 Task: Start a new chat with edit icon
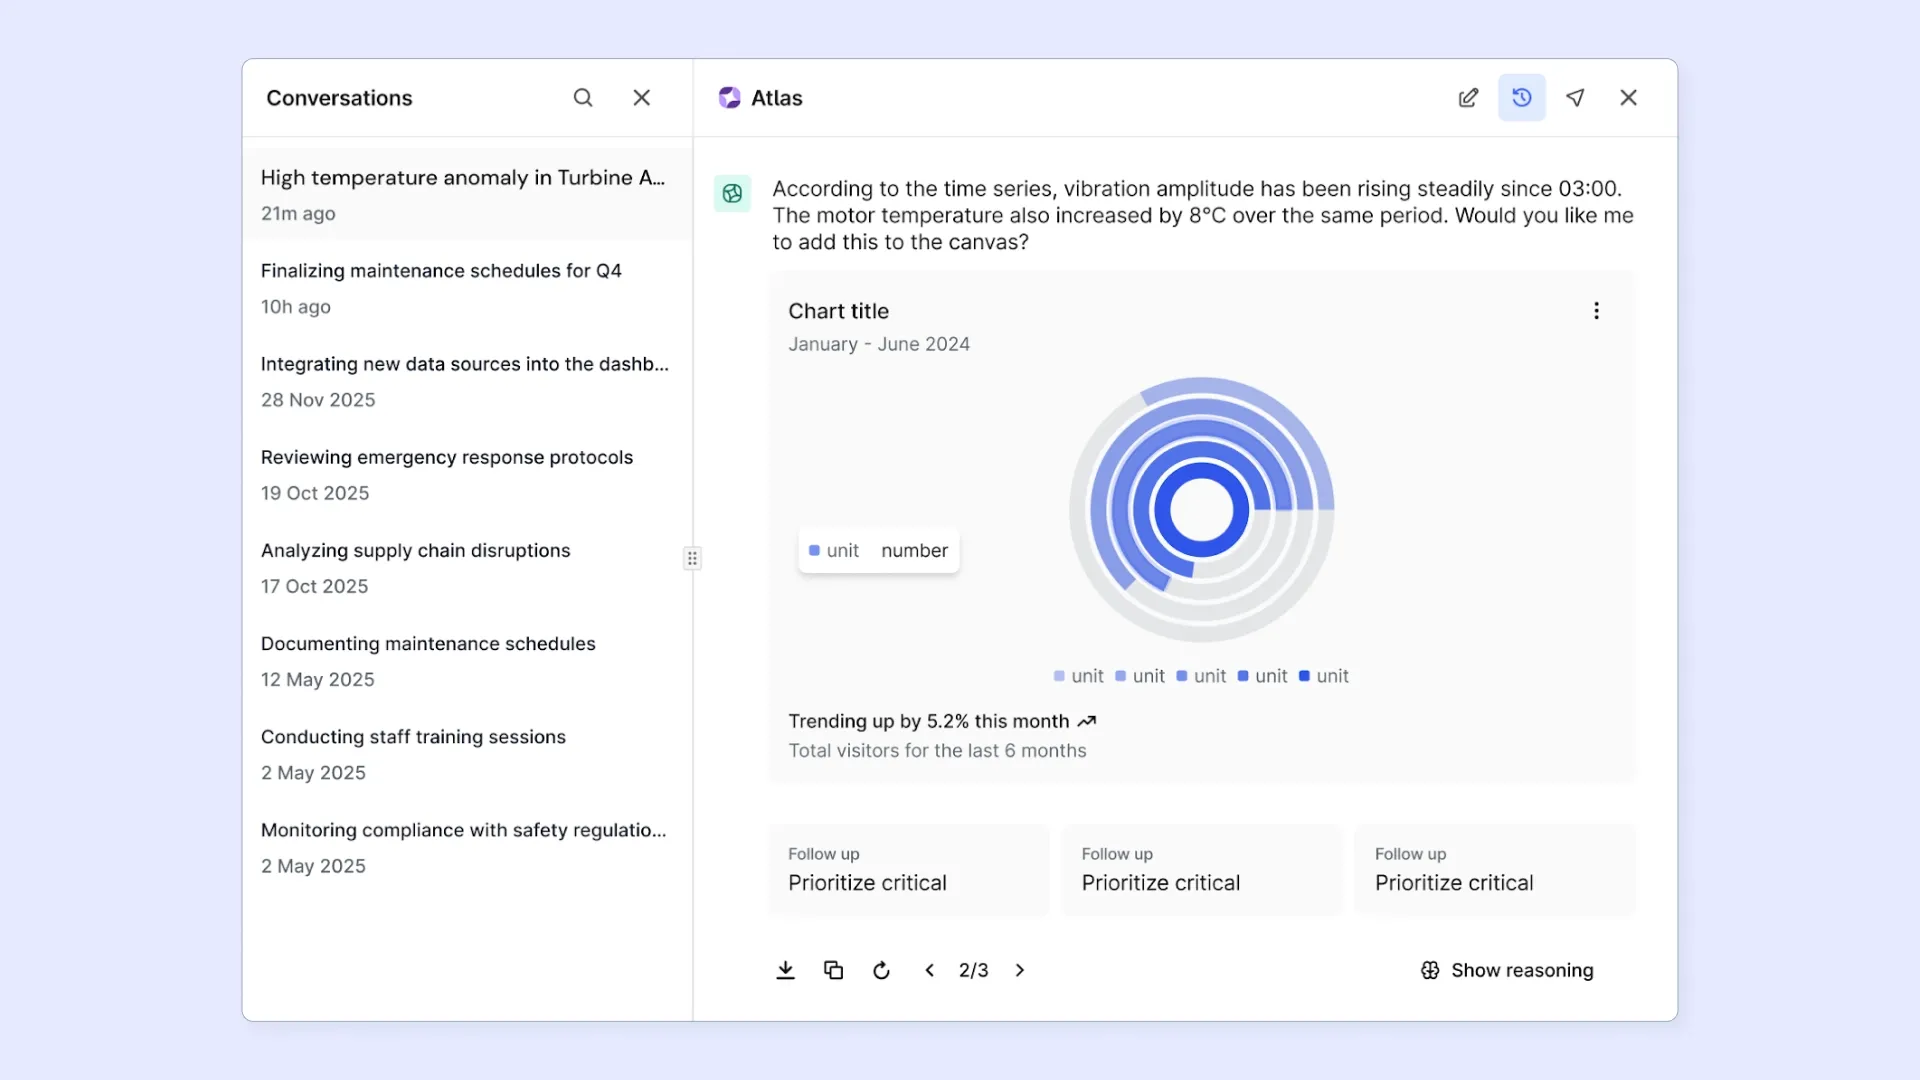pyautogui.click(x=1468, y=98)
